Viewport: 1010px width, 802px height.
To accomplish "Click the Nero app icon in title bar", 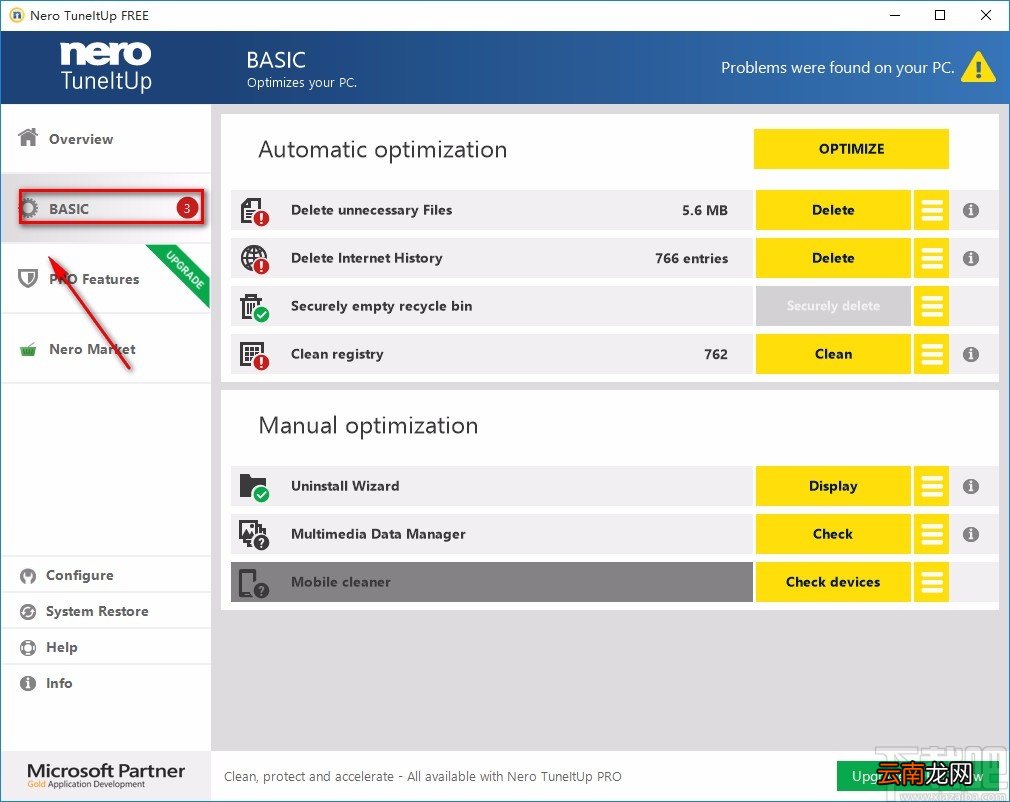I will [16, 15].
